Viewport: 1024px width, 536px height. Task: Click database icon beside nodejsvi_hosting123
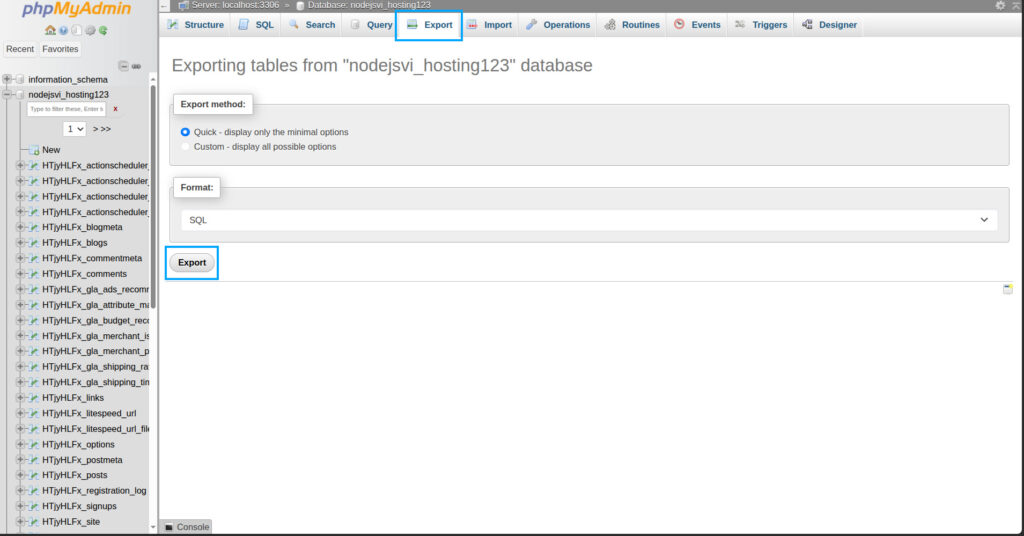pos(20,95)
